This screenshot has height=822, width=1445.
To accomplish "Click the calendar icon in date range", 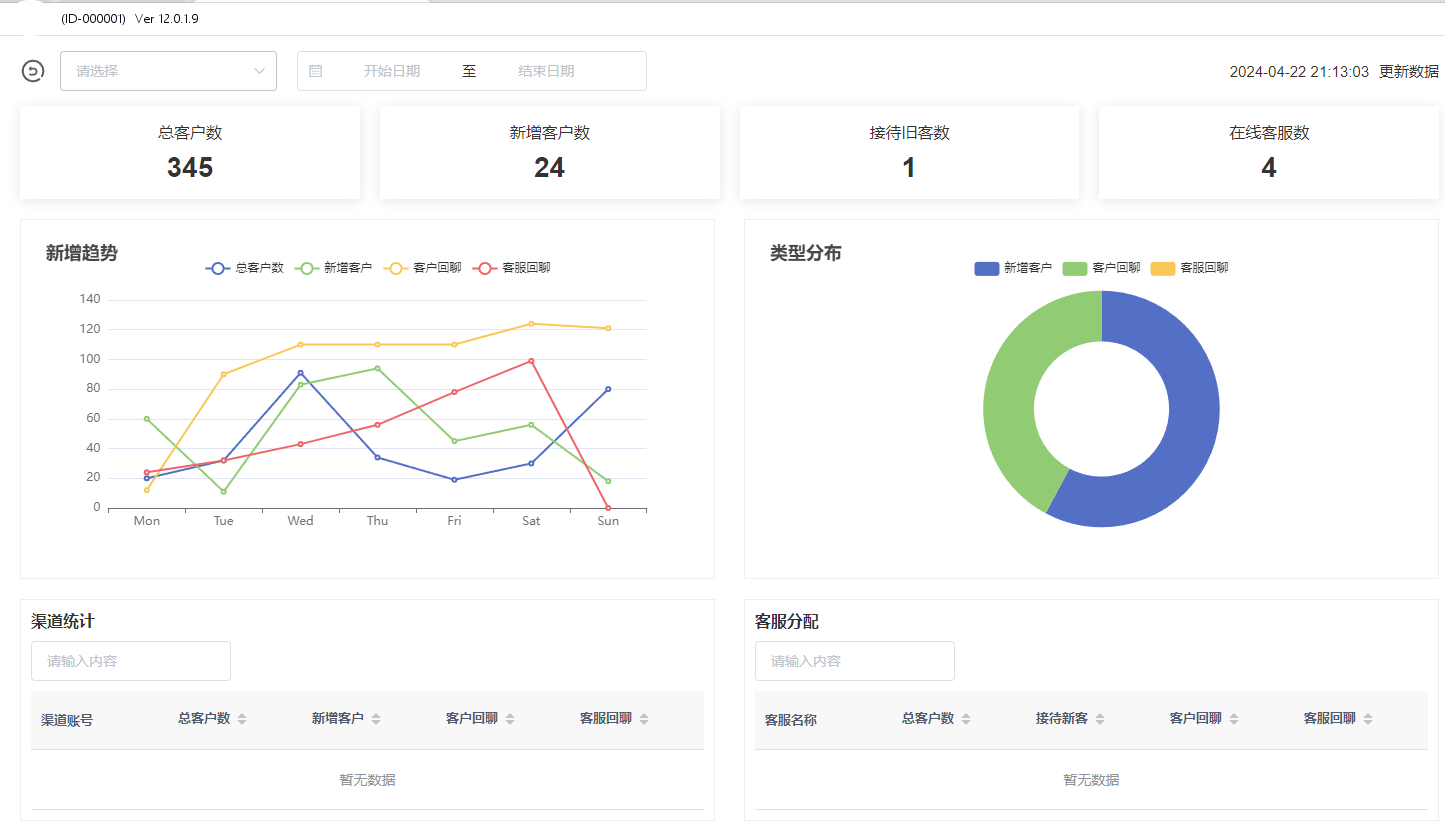I will click(315, 71).
